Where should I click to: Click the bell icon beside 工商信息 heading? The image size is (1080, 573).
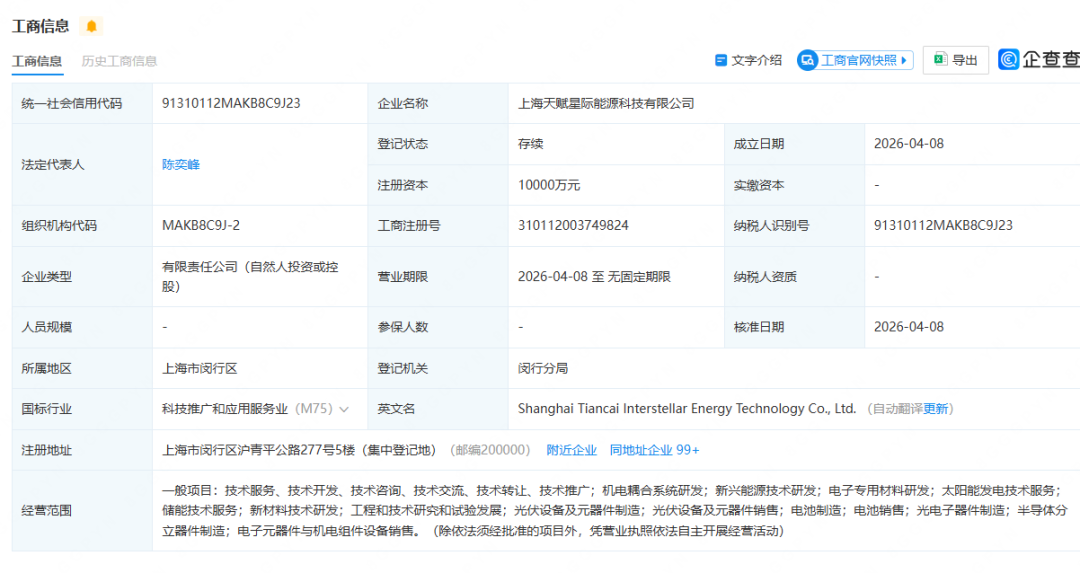91,26
